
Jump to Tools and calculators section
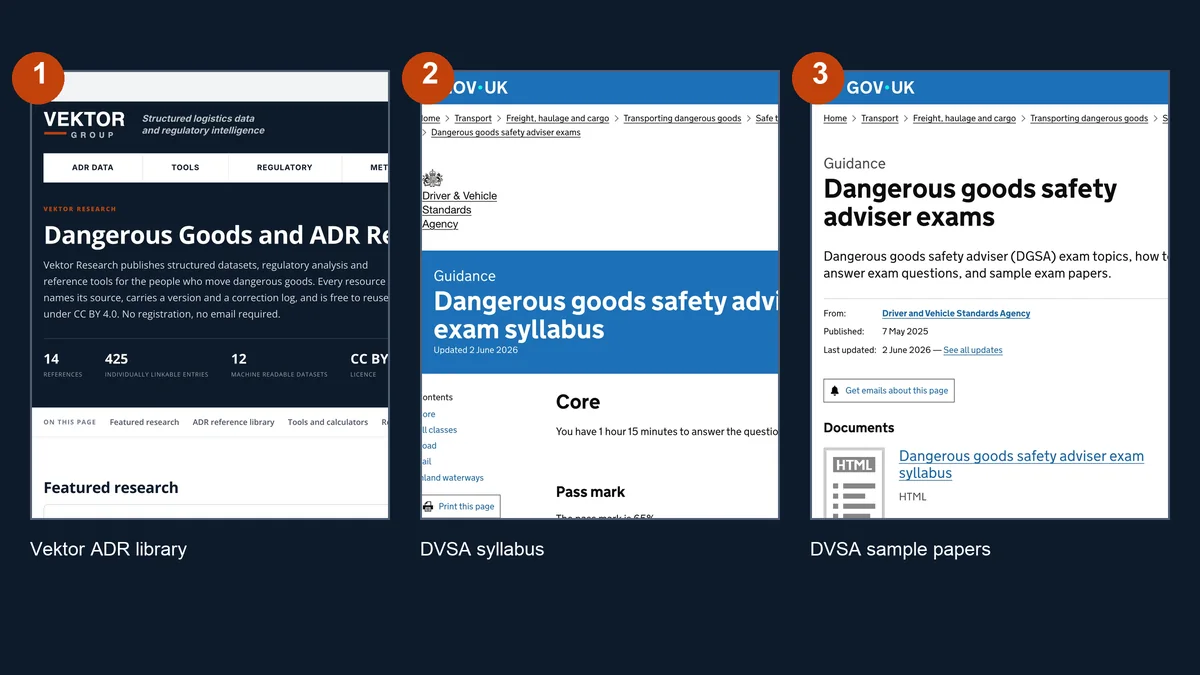[328, 422]
